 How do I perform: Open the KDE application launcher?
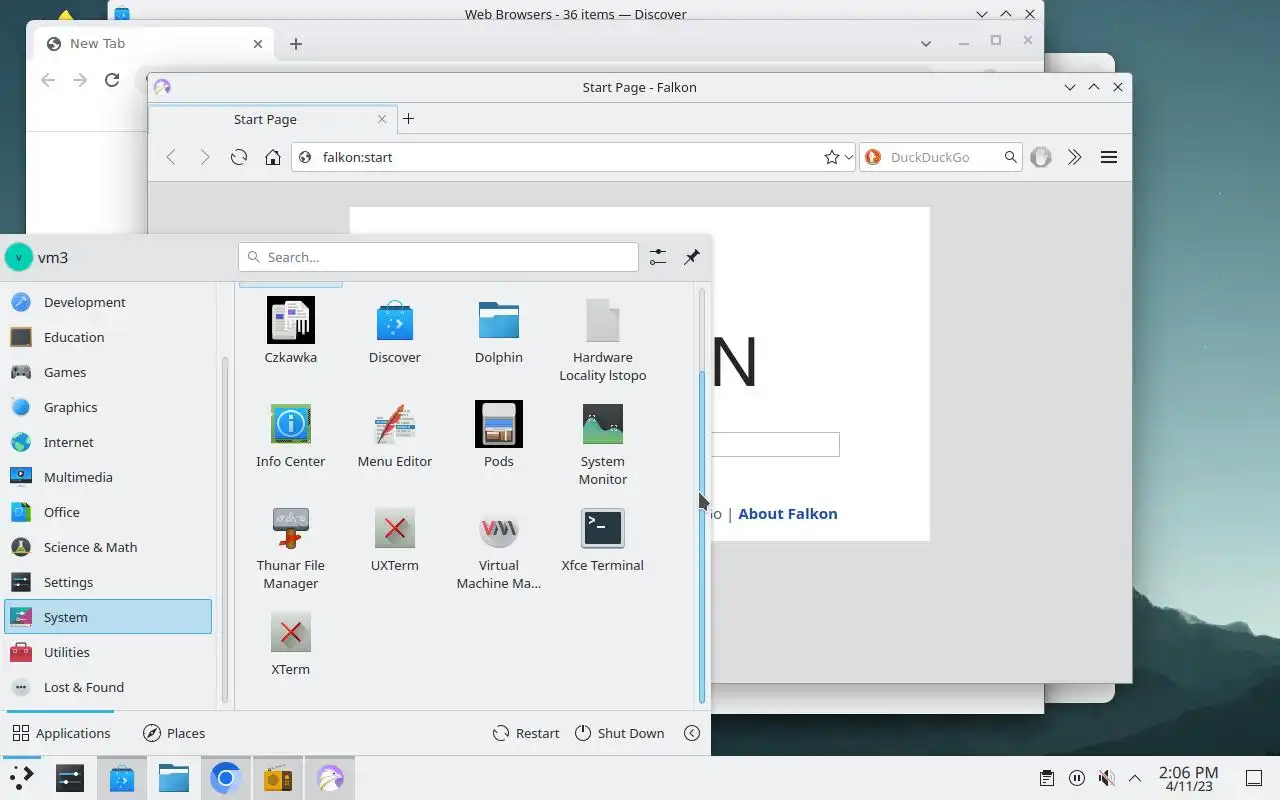click(21, 778)
